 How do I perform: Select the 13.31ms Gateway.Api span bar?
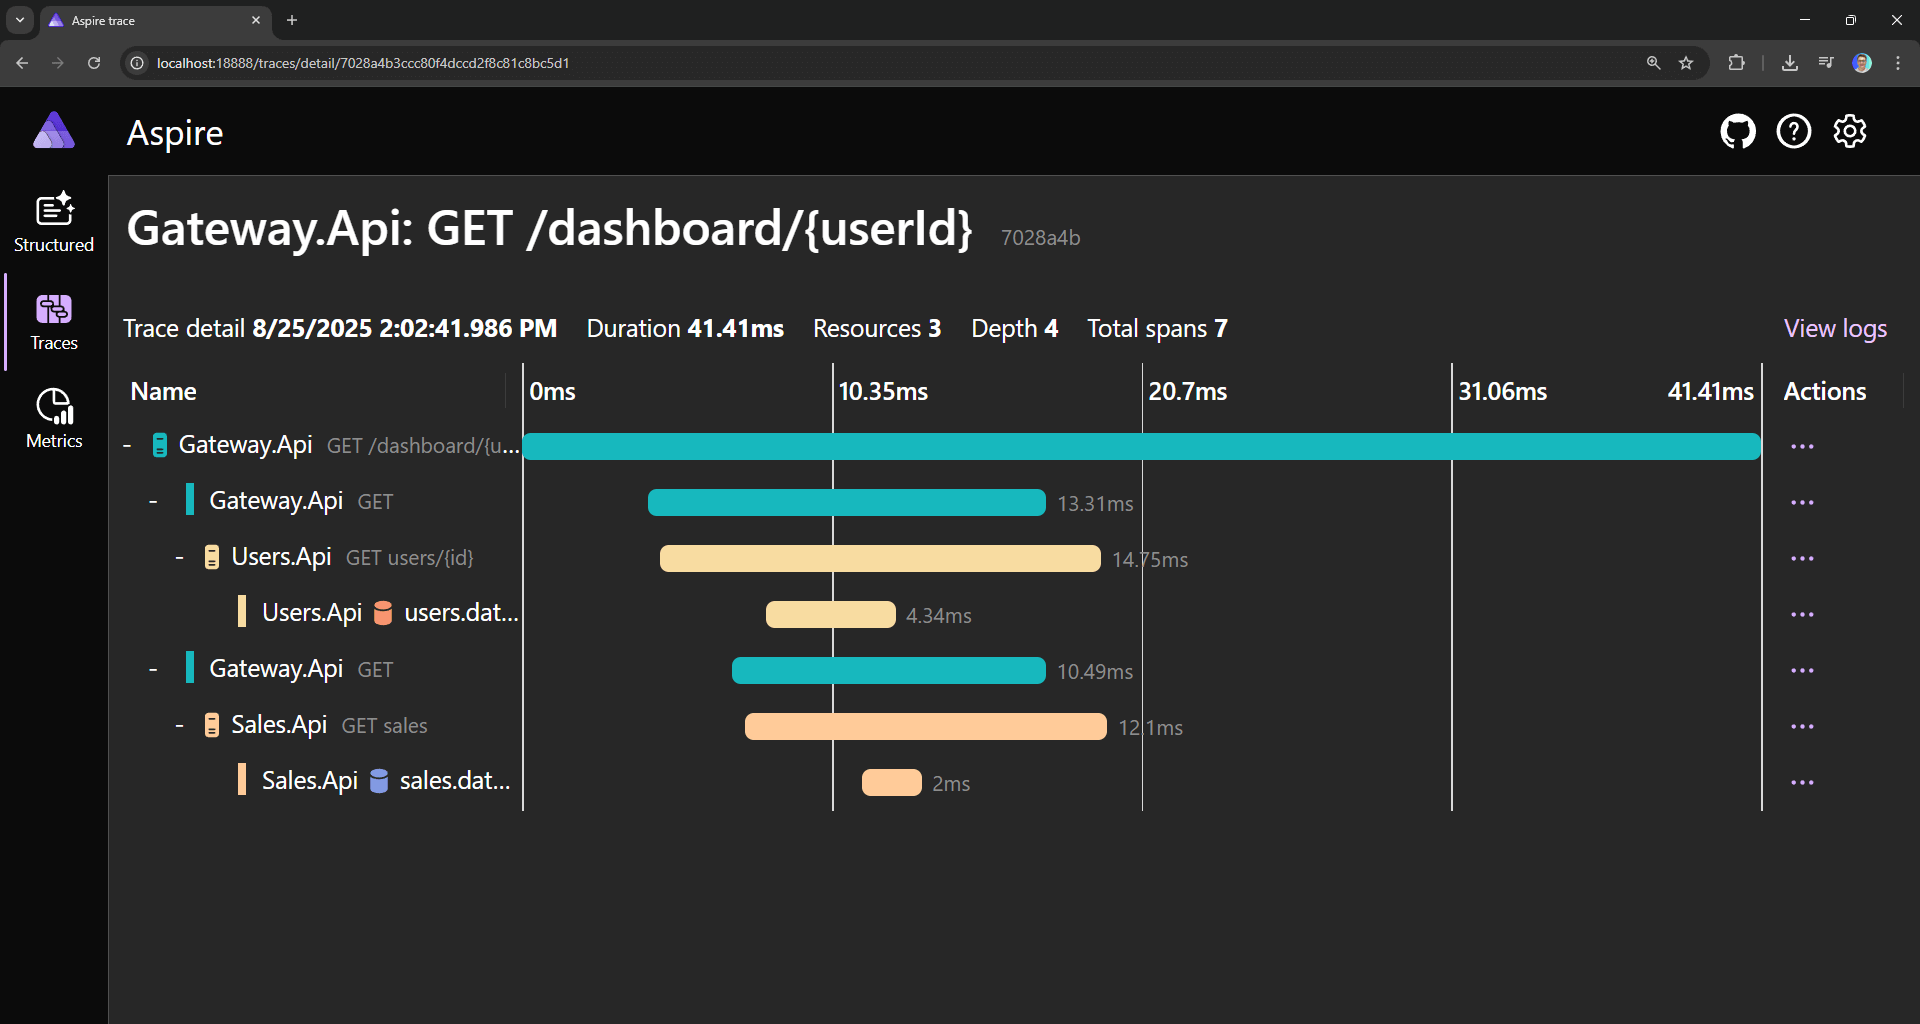pyautogui.click(x=847, y=503)
